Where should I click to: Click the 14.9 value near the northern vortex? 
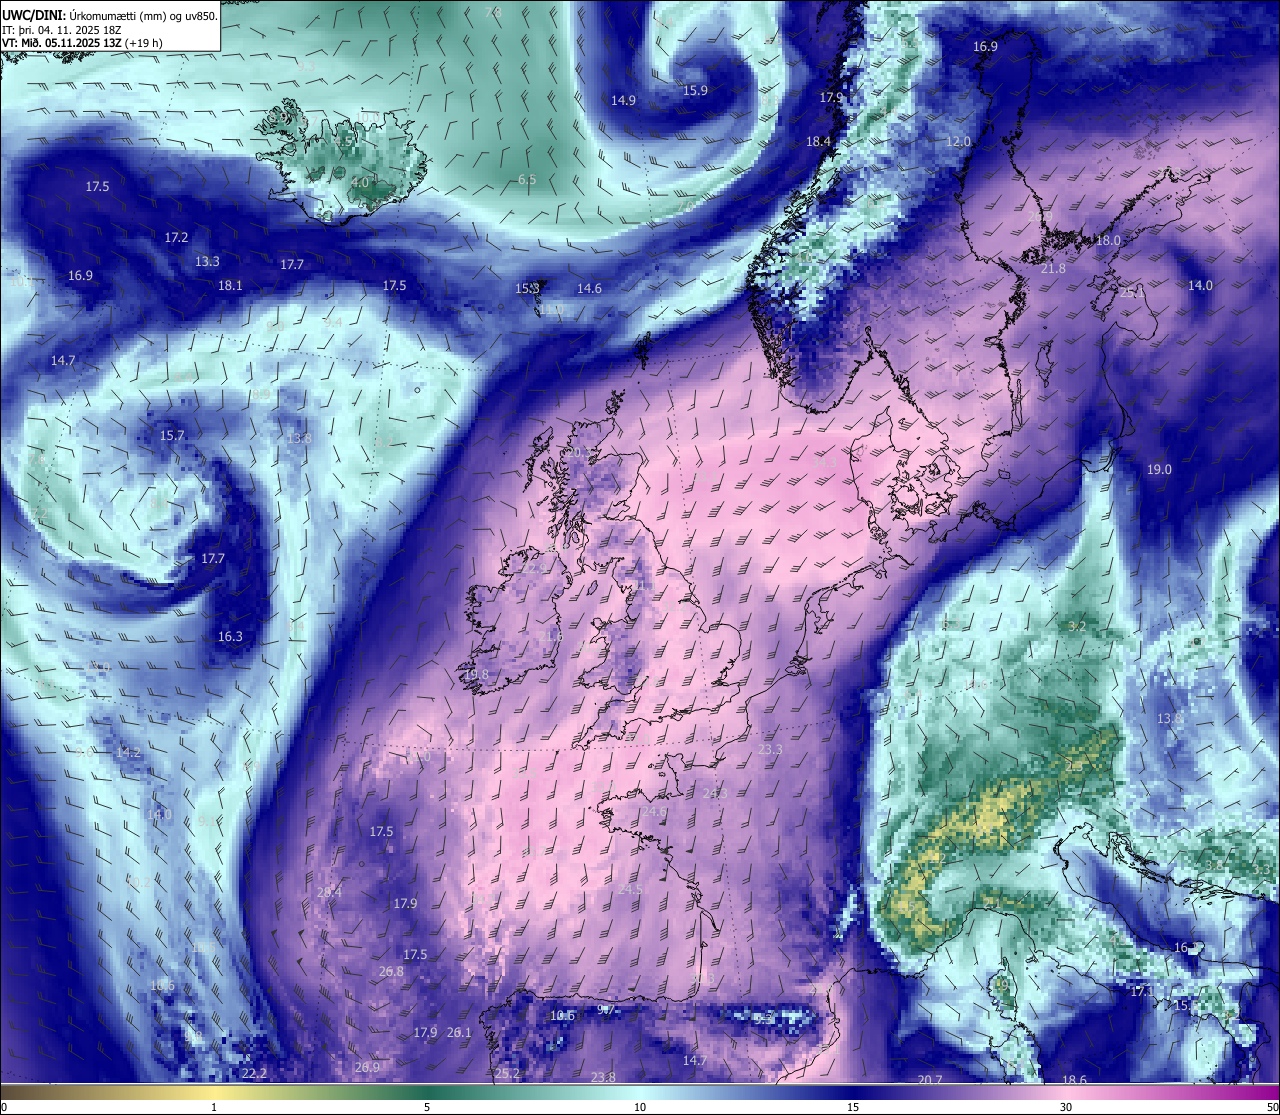[x=623, y=100]
